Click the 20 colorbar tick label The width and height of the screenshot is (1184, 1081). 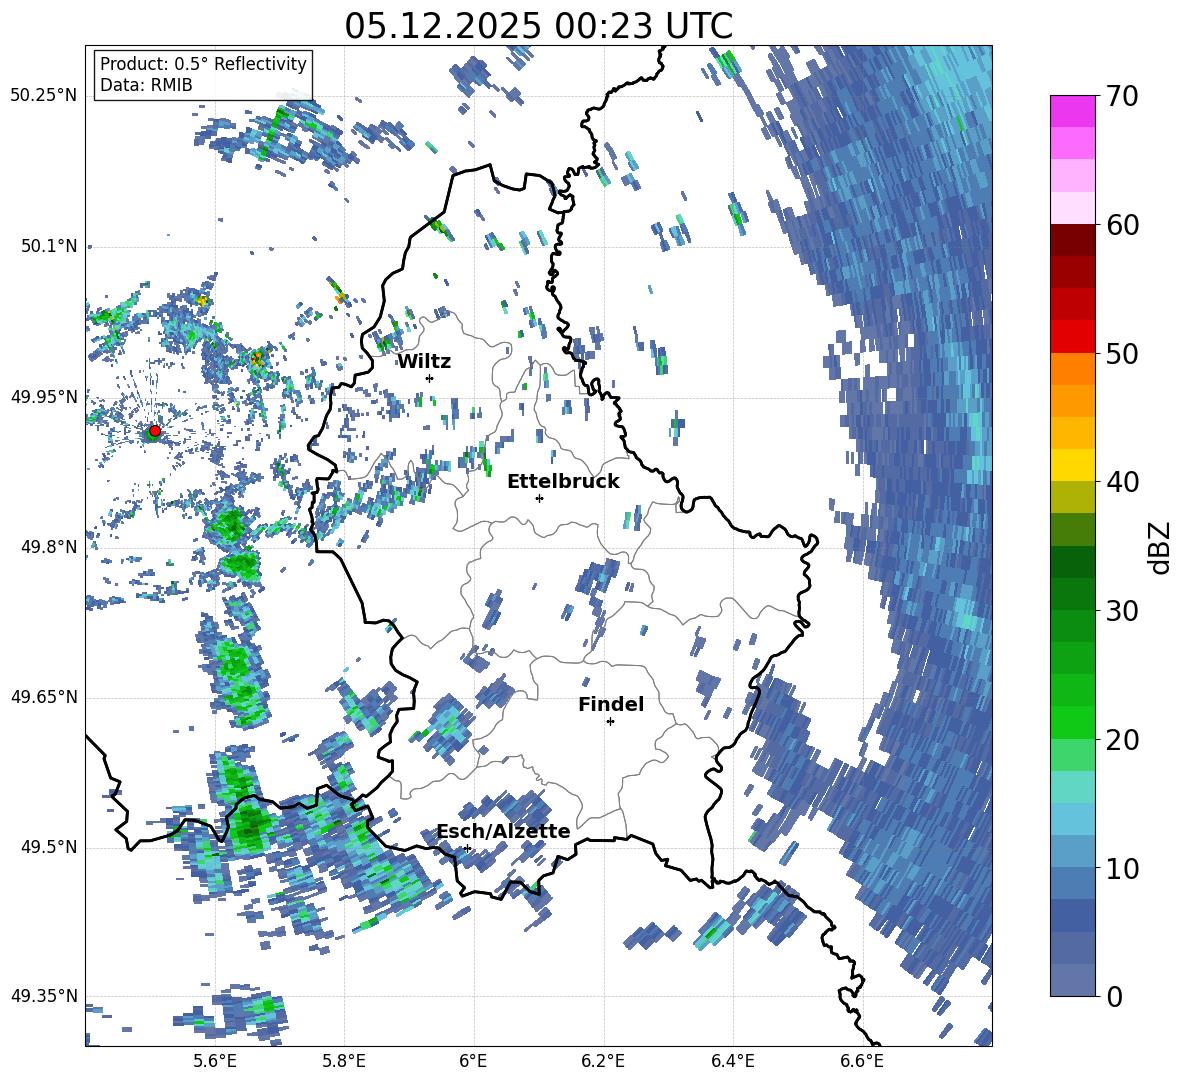click(x=1122, y=740)
